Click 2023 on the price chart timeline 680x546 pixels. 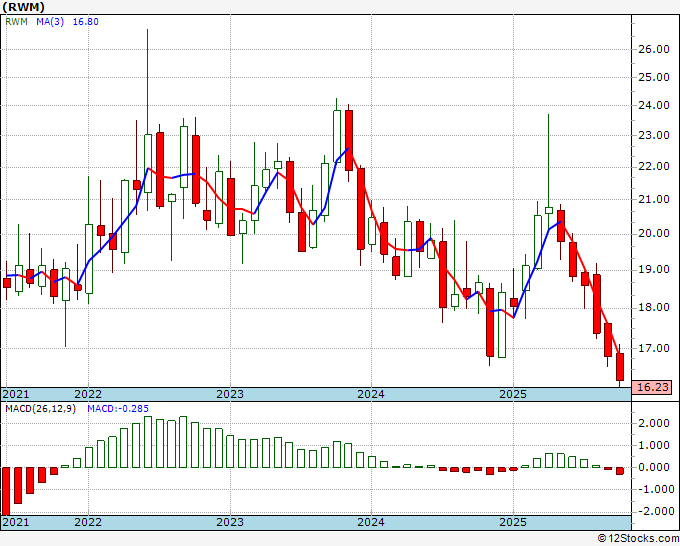tap(230, 394)
